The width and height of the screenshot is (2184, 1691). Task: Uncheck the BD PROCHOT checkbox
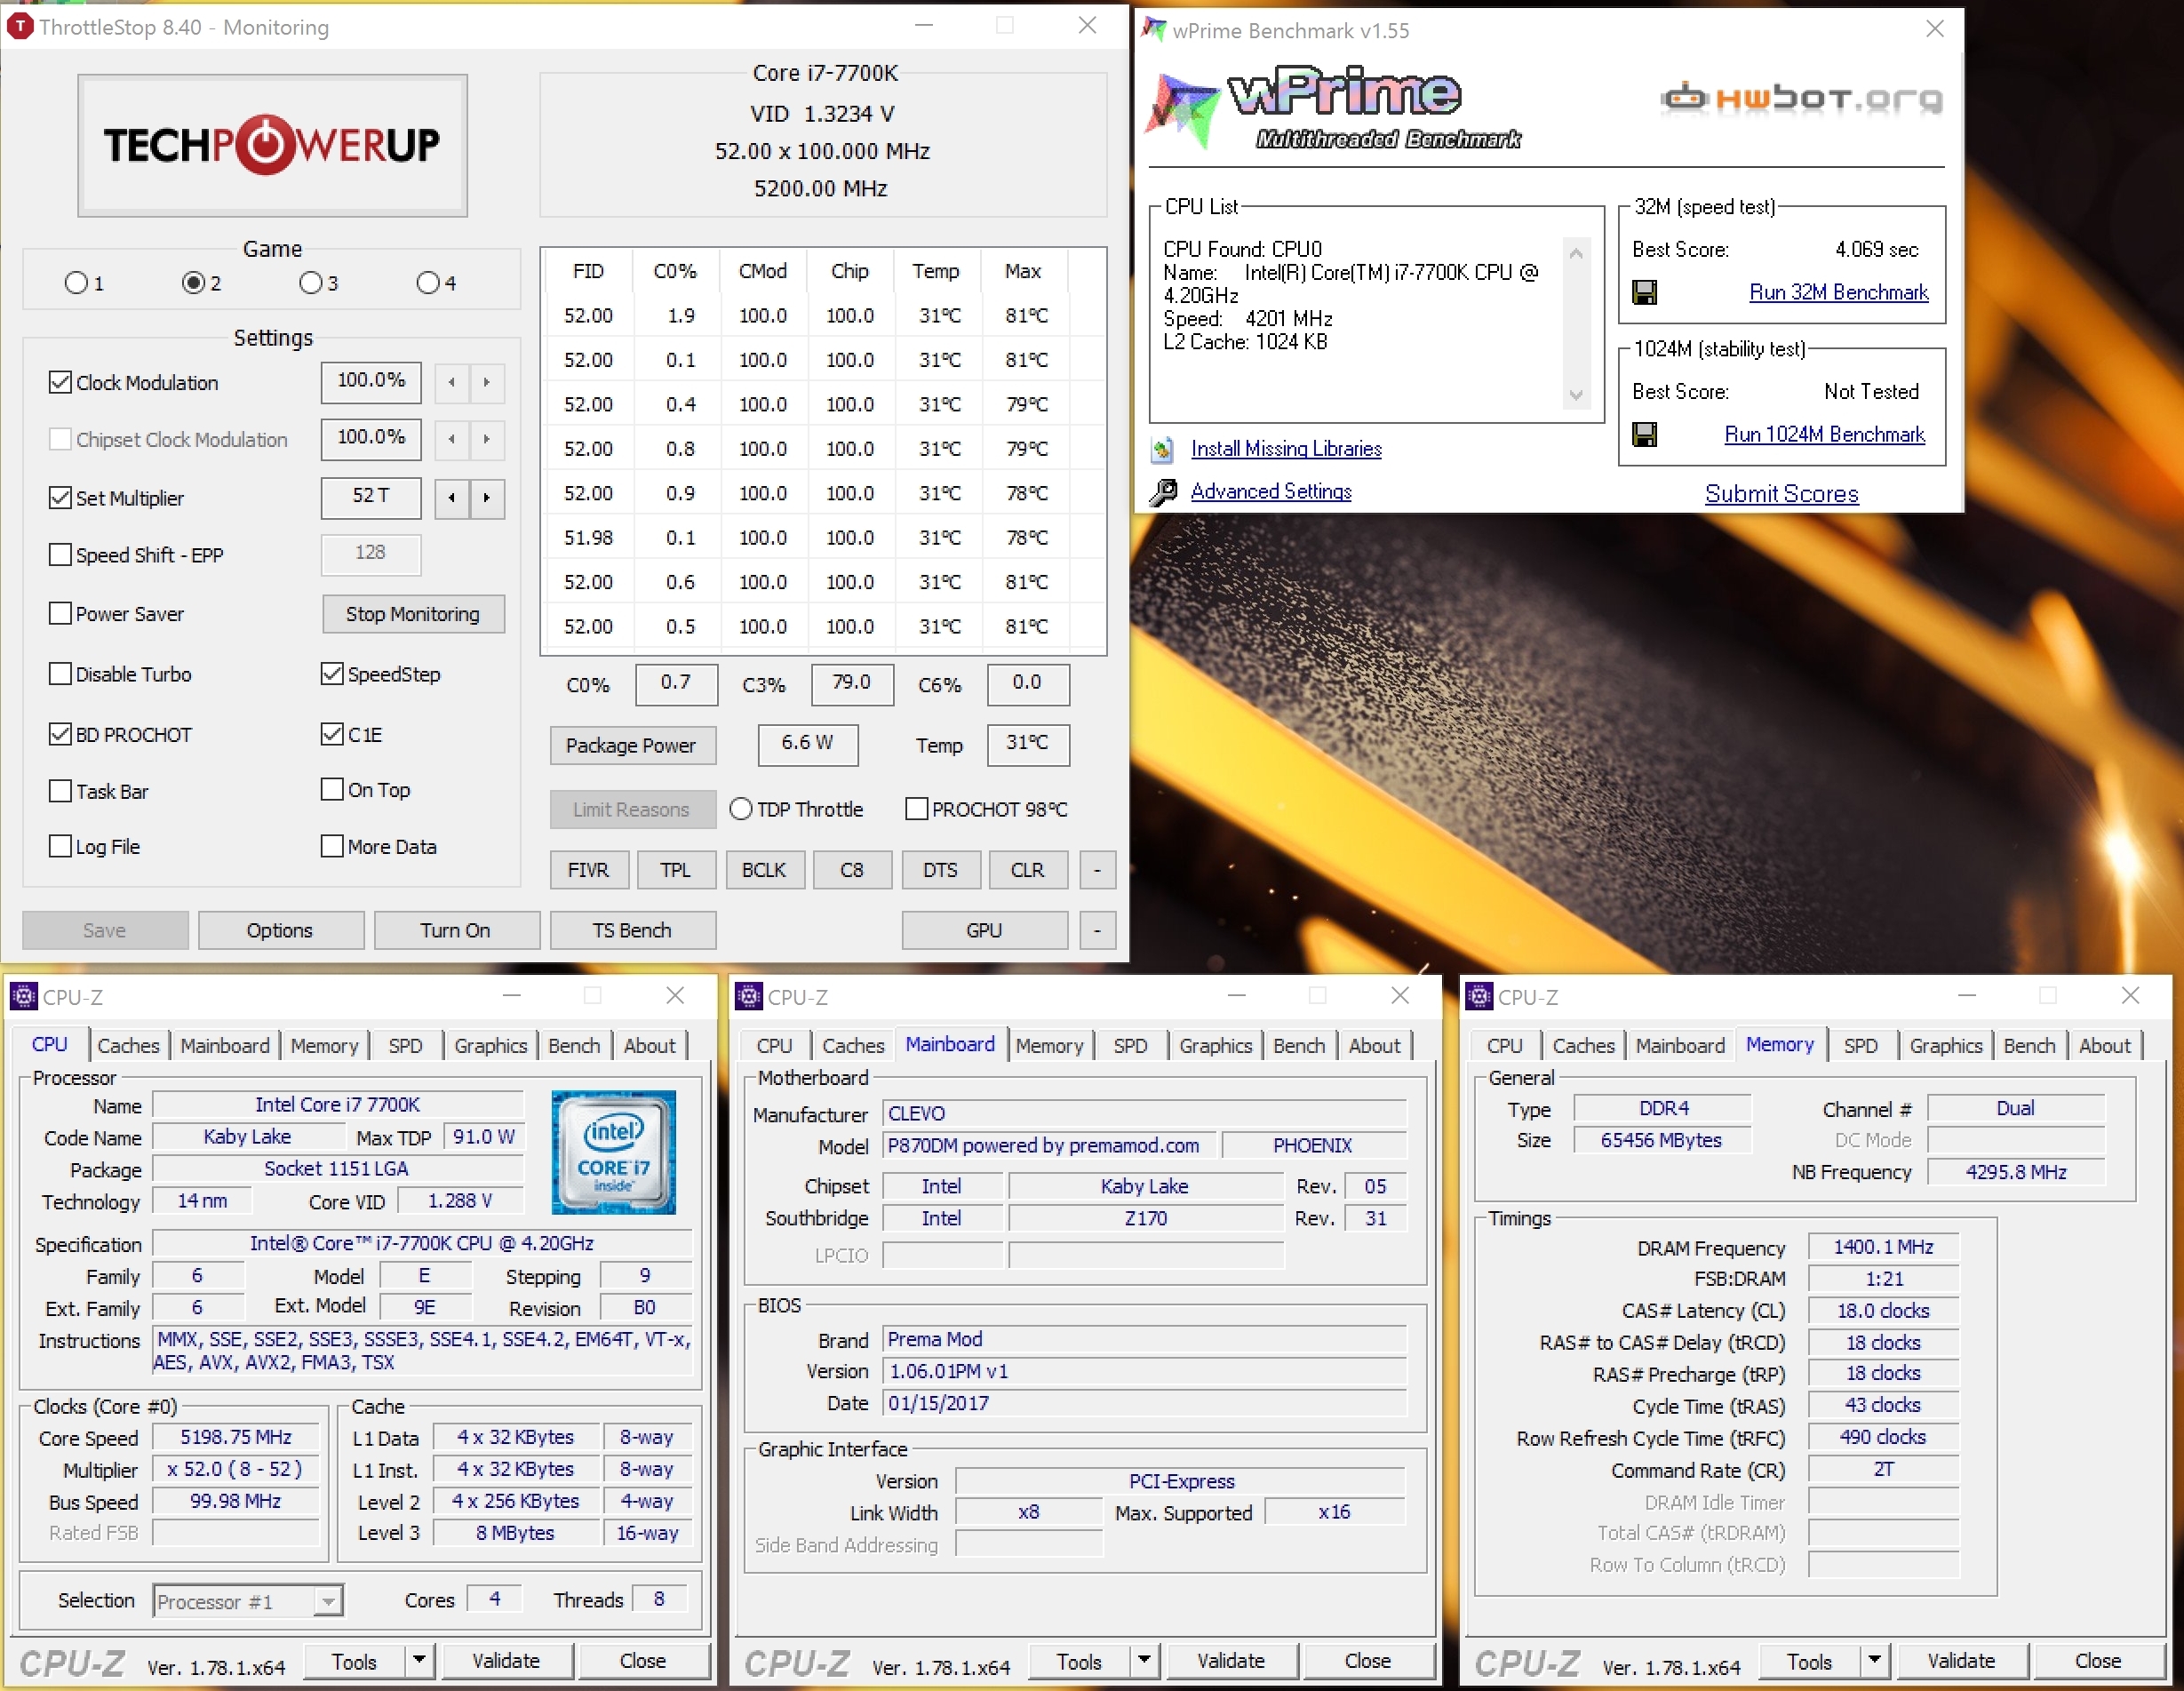[60, 735]
